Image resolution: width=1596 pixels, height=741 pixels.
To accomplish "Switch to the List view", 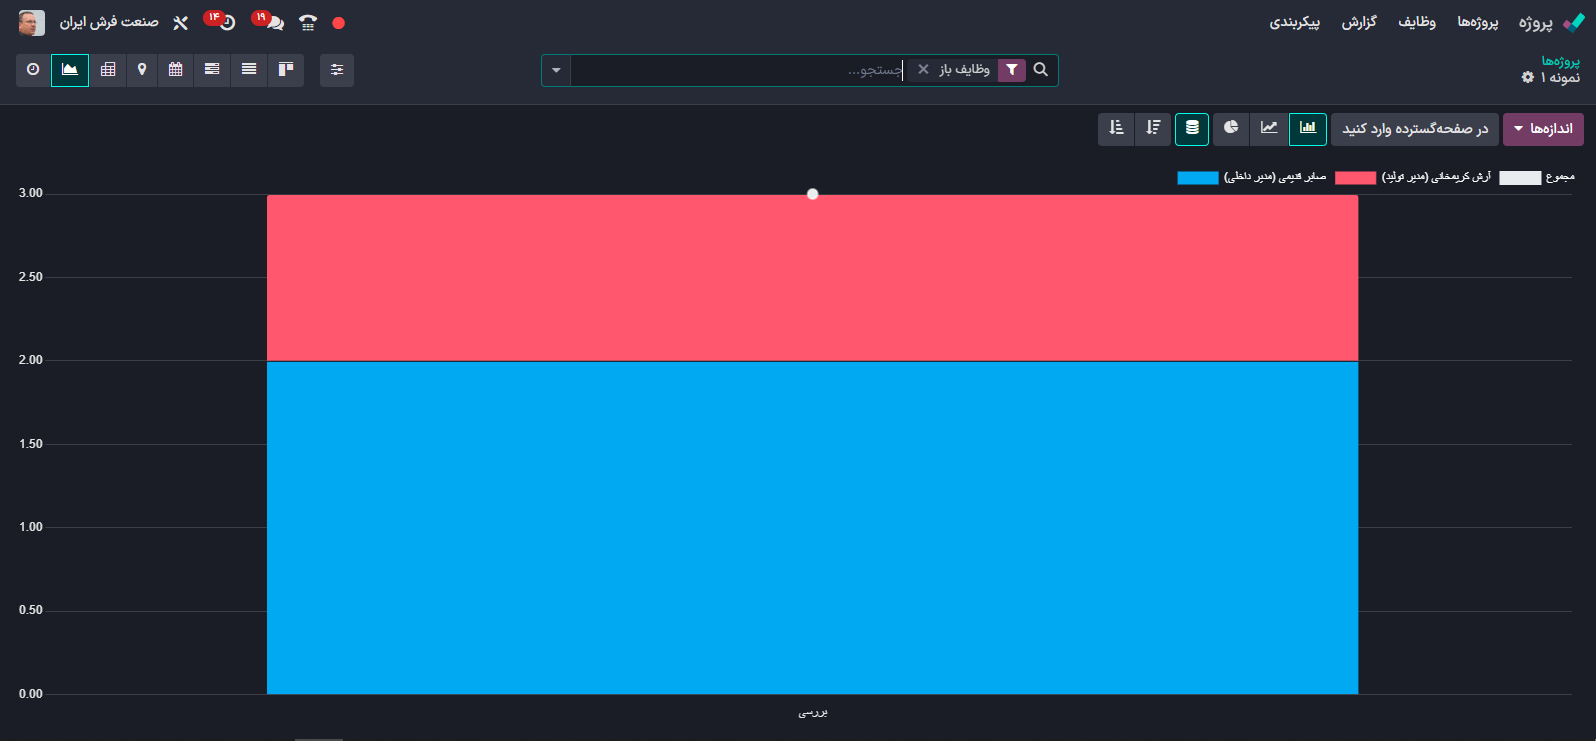I will [x=249, y=70].
